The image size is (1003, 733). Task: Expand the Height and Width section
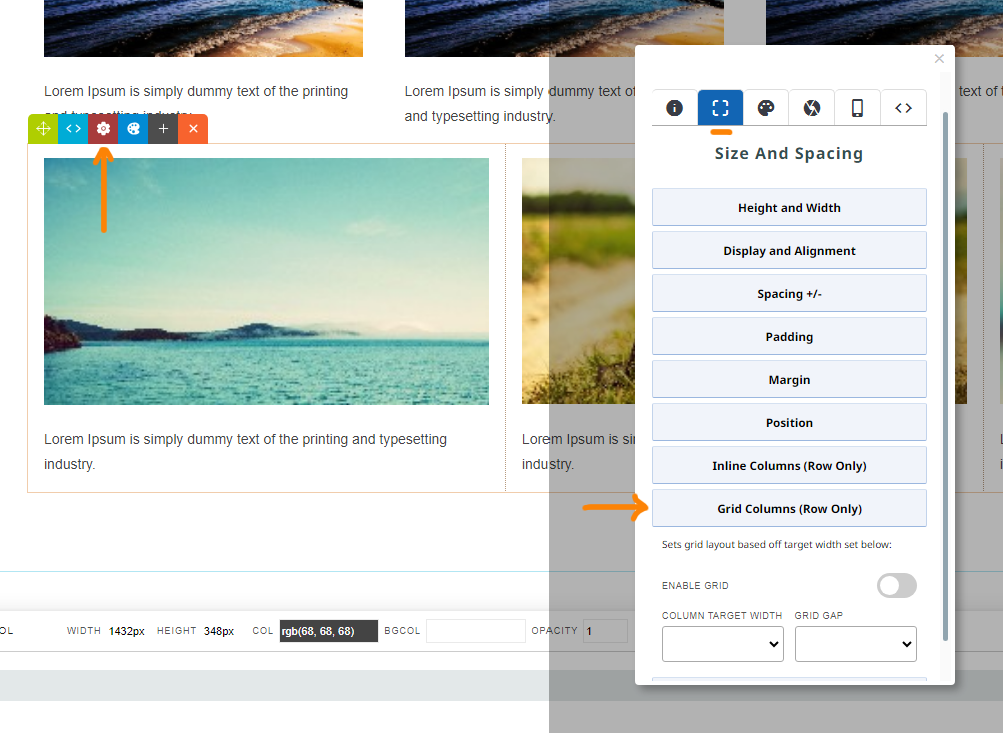pos(789,208)
